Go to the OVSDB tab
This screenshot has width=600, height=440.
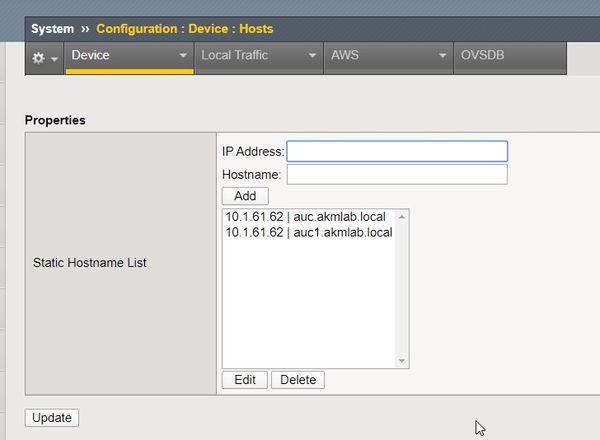[483, 56]
